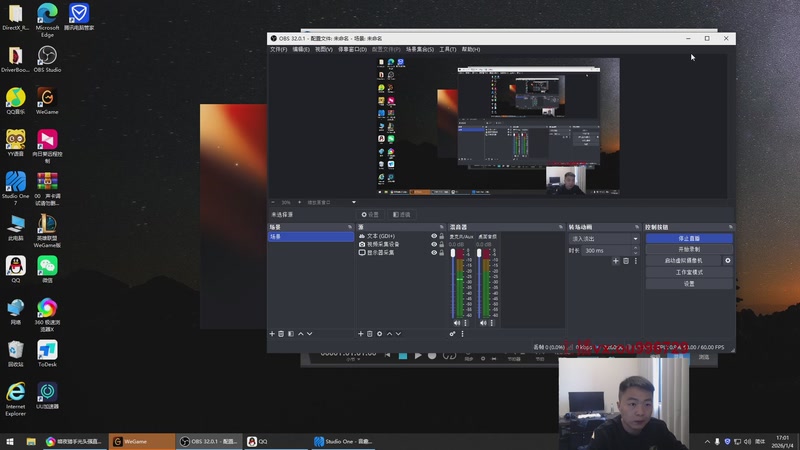Move scene up arrow in Scenes panel
This screenshot has width=800, height=450.
pyautogui.click(x=301, y=334)
